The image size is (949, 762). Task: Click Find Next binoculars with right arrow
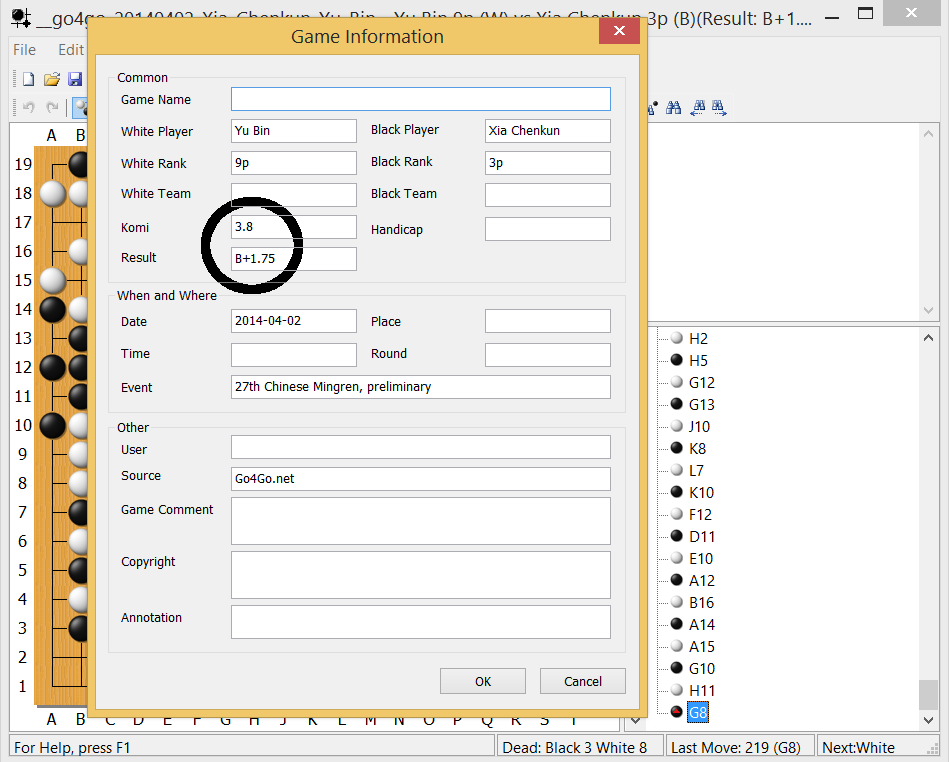(719, 108)
